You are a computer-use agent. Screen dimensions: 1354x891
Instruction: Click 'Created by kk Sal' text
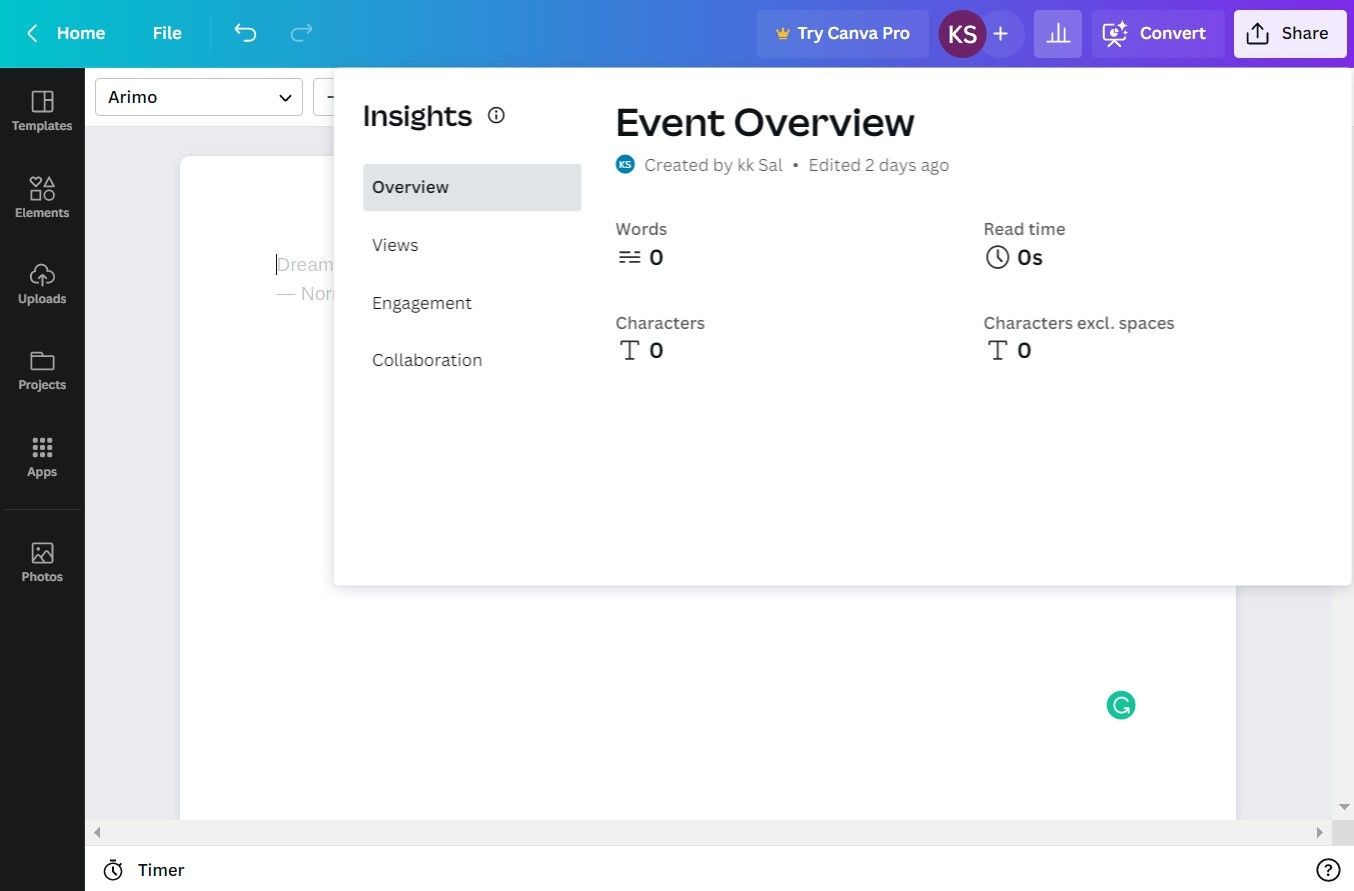pyautogui.click(x=713, y=165)
